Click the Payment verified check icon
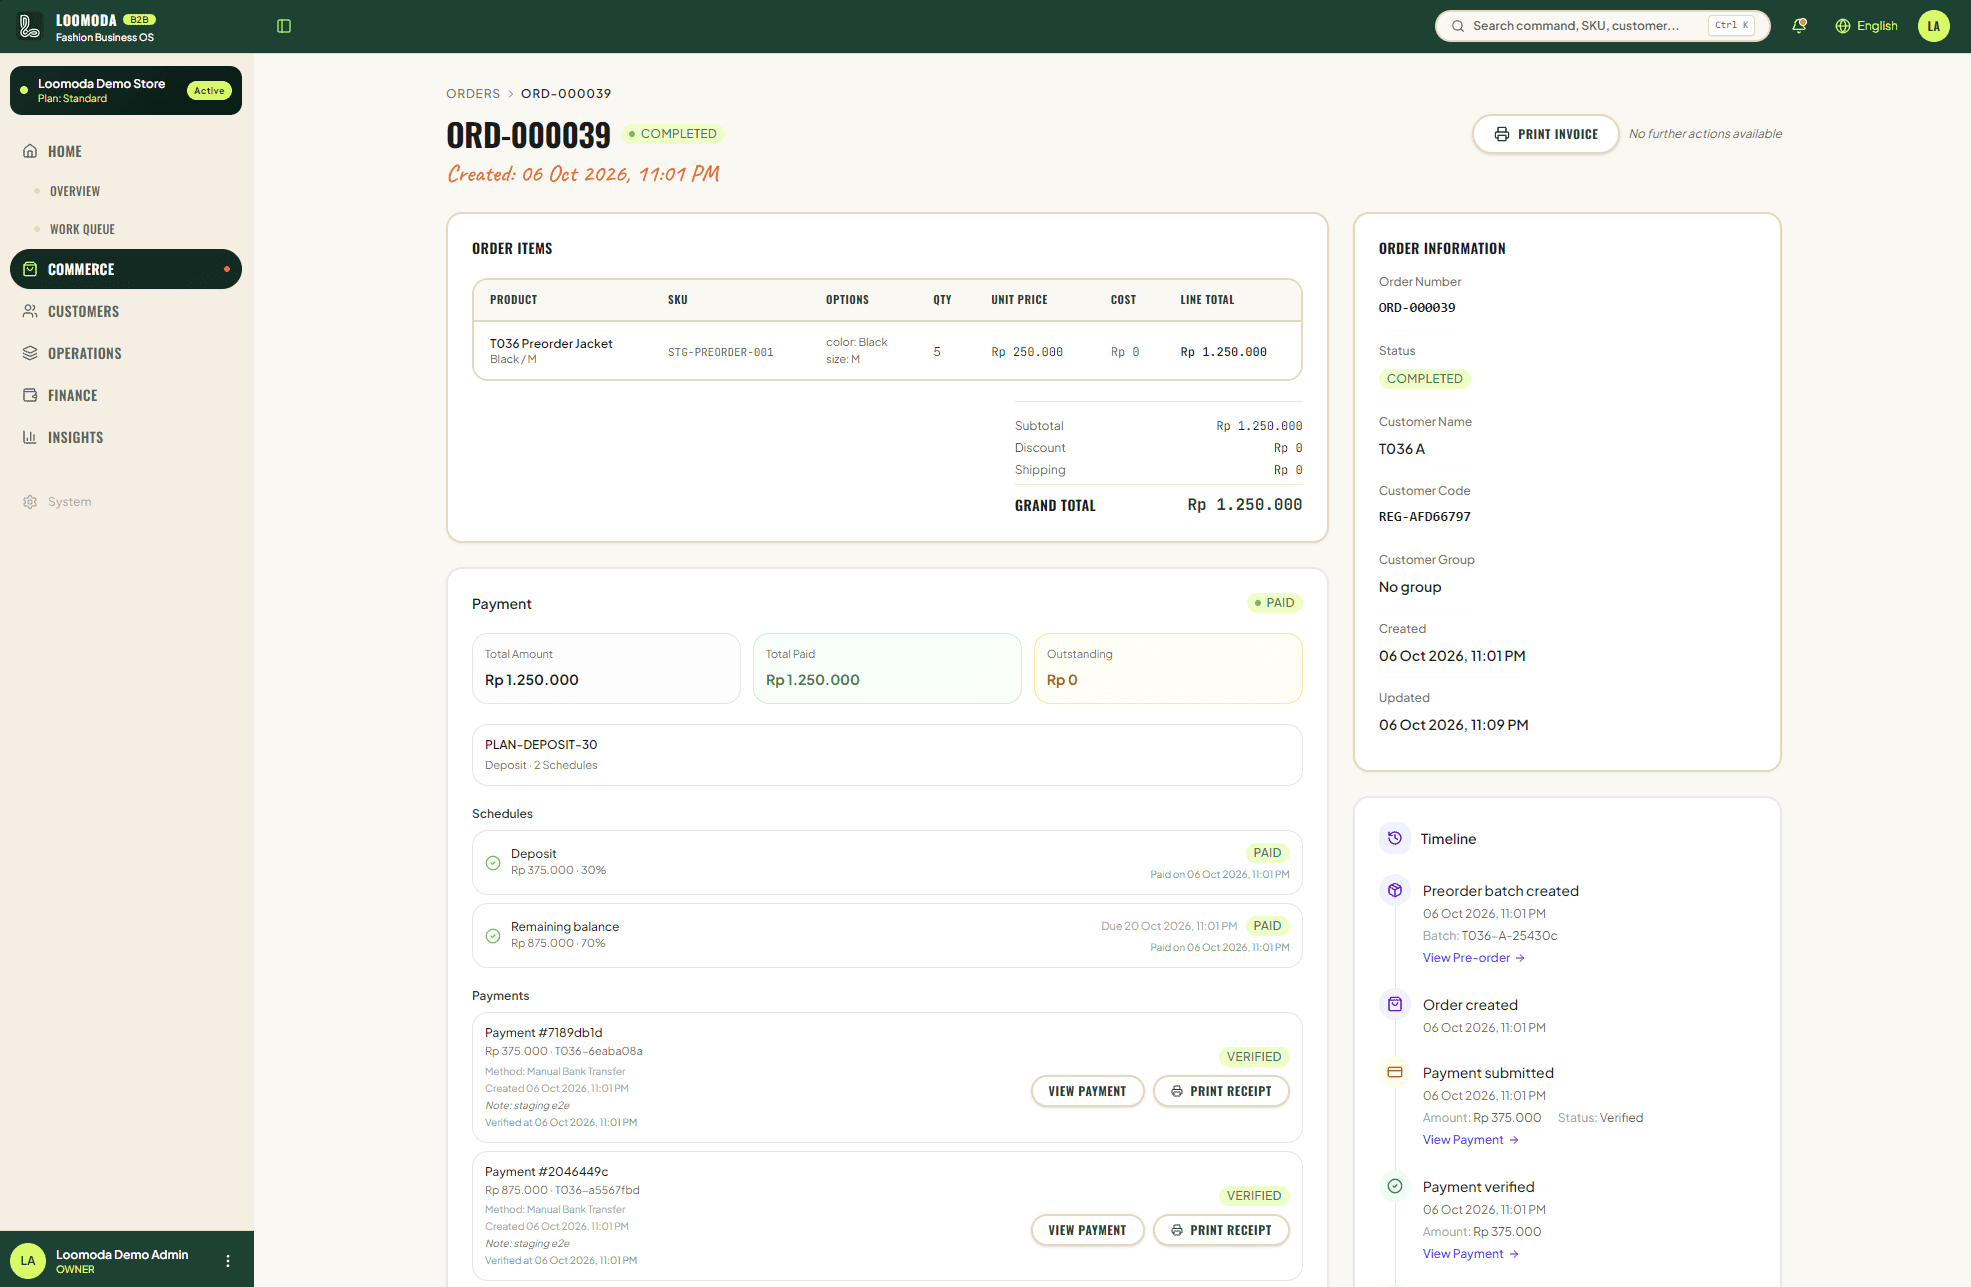The image size is (1971, 1287). click(x=1395, y=1186)
